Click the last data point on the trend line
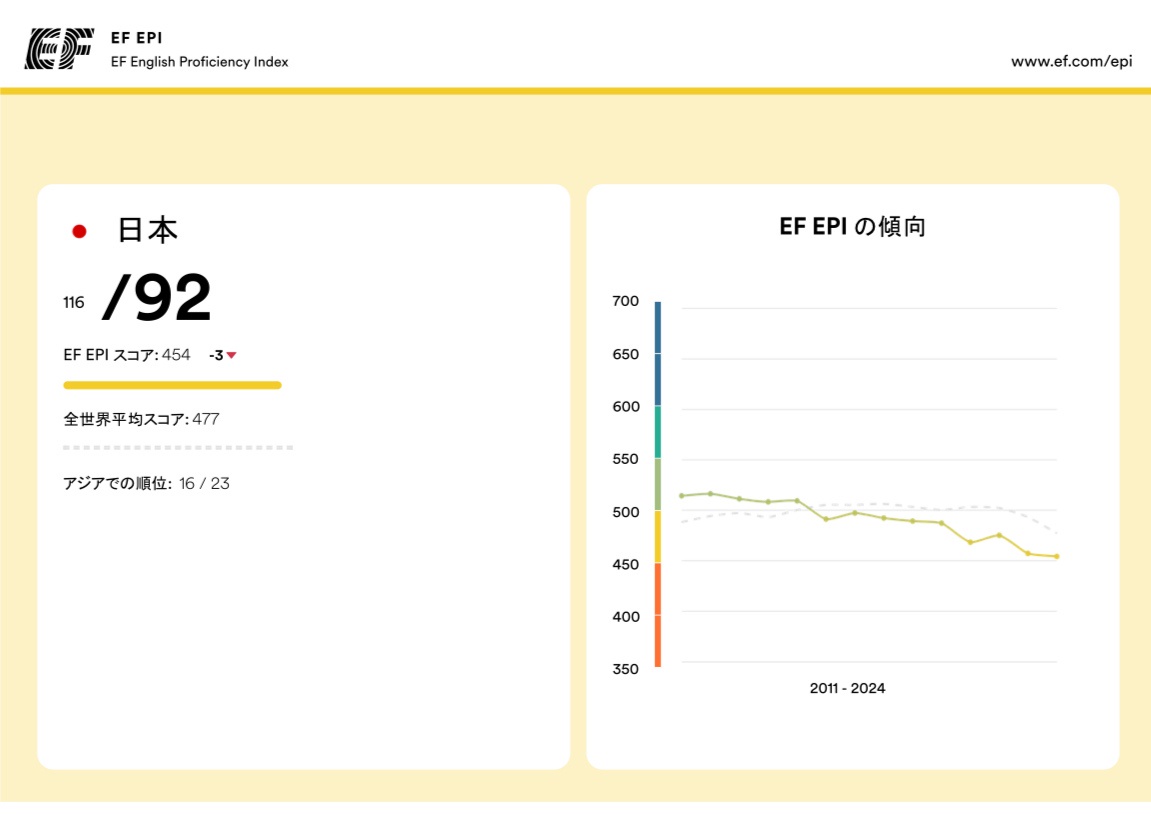Screen dimensions: 1151x817 tap(1057, 556)
